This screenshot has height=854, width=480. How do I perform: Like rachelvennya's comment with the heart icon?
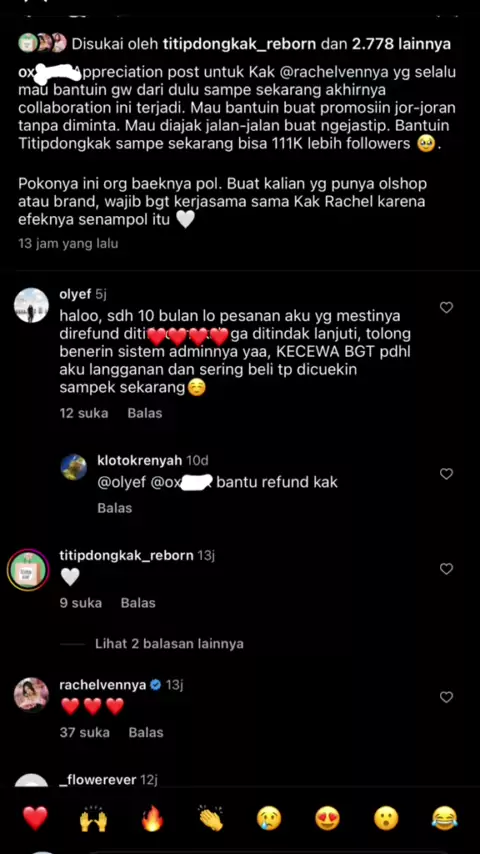pyautogui.click(x=446, y=697)
